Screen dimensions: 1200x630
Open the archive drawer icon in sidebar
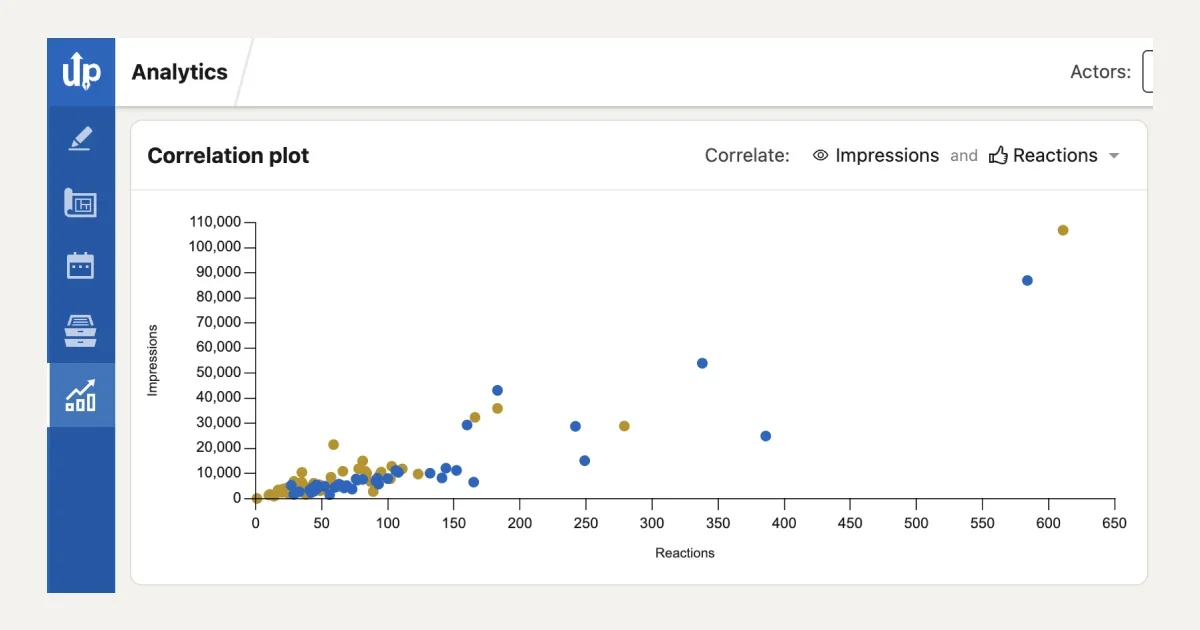[x=80, y=330]
